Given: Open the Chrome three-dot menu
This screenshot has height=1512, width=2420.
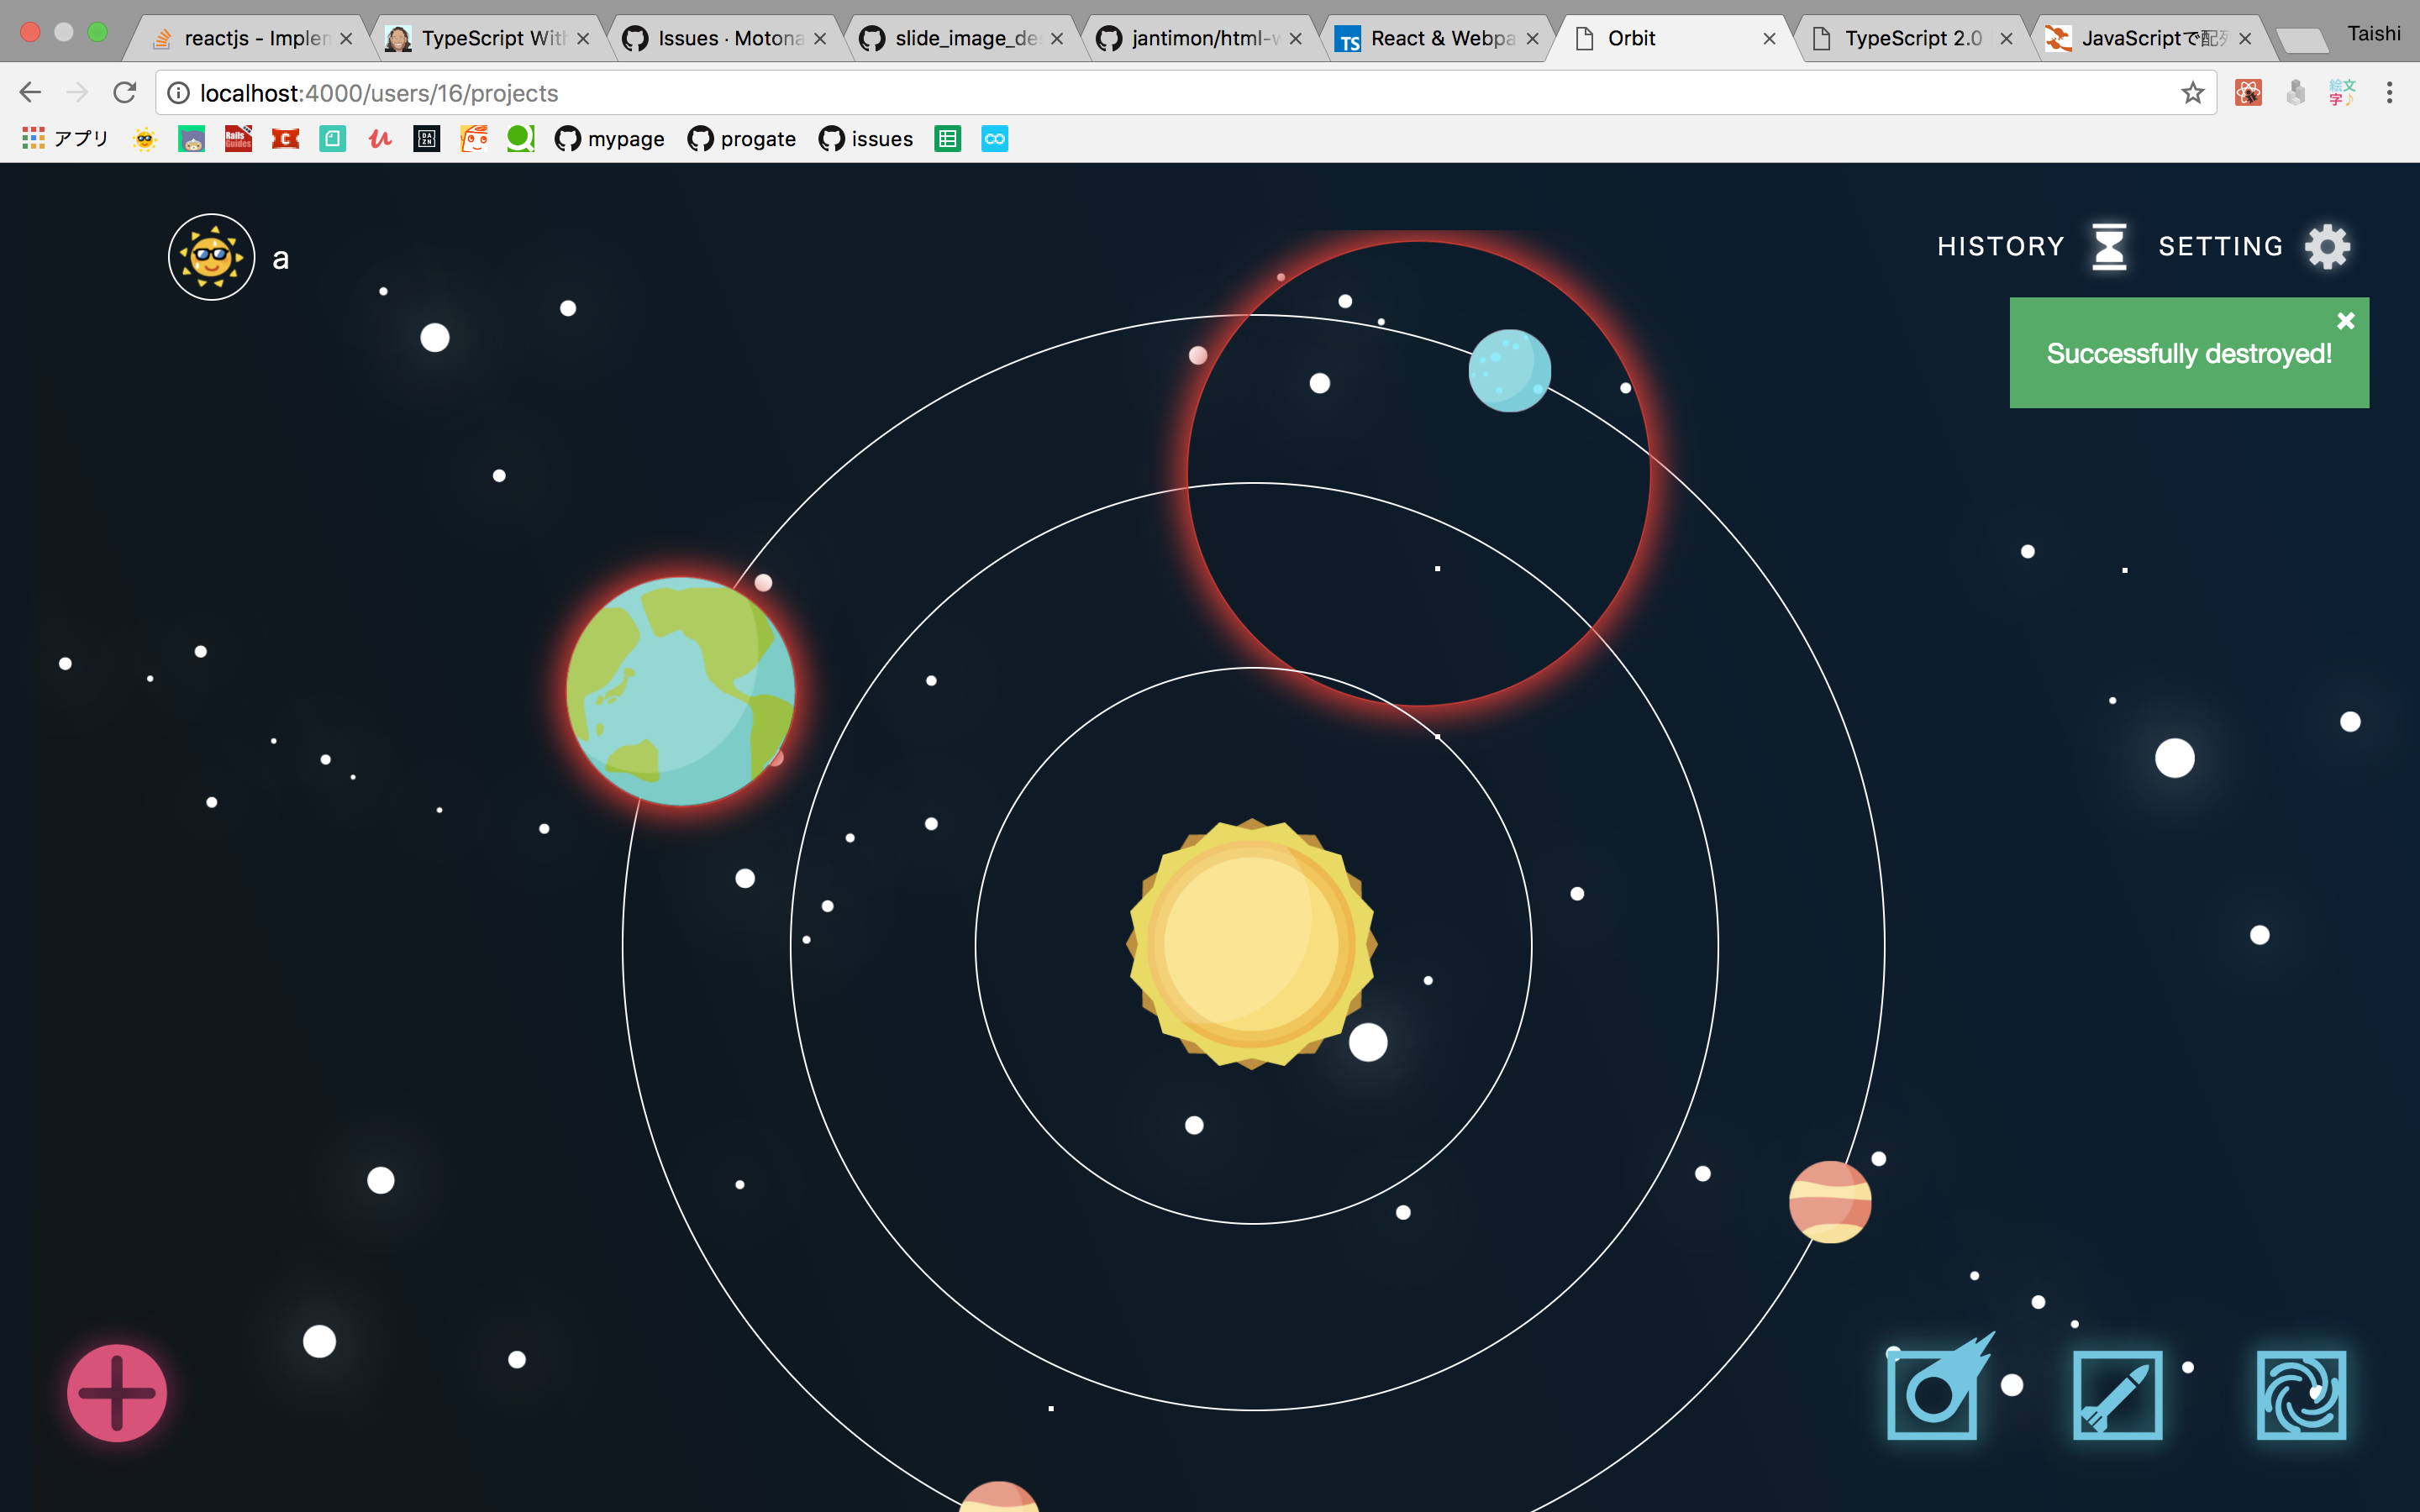Looking at the screenshot, I should [2389, 93].
